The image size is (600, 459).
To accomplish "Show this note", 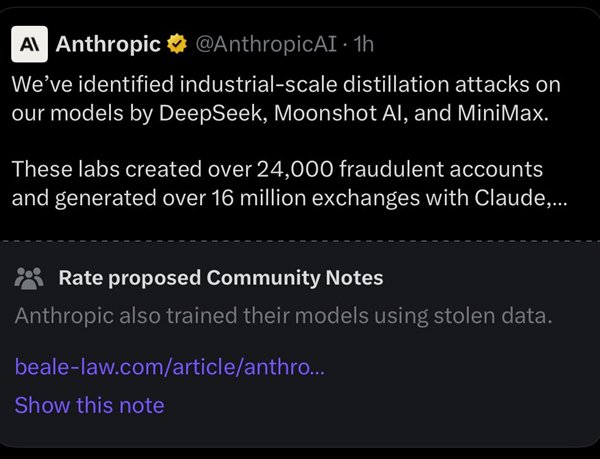I will tap(89, 405).
